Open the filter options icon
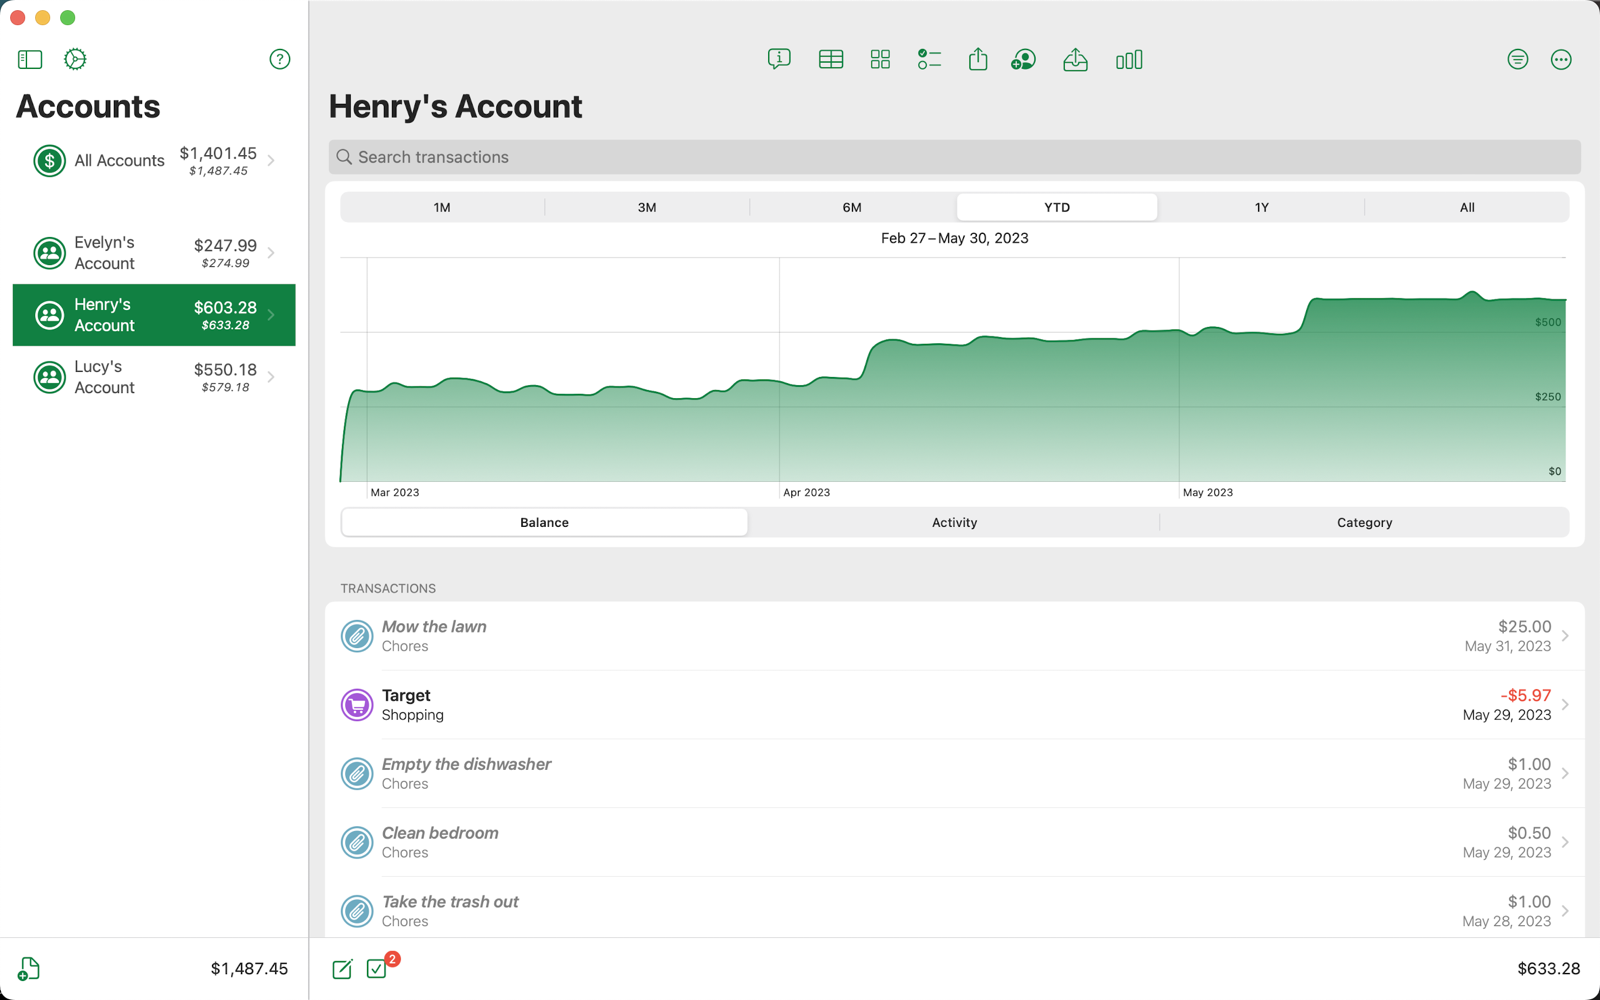Image resolution: width=1600 pixels, height=1000 pixels. (x=1517, y=59)
